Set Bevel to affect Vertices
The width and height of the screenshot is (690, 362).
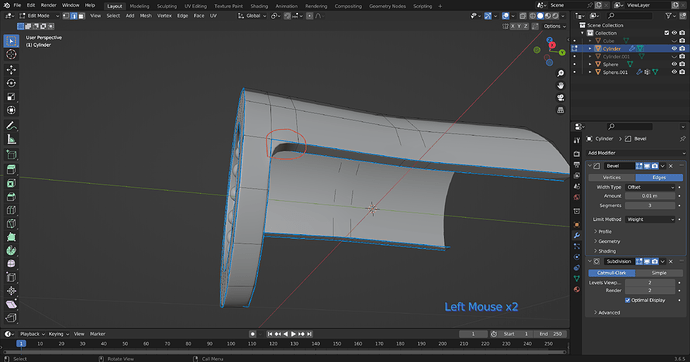tap(612, 177)
